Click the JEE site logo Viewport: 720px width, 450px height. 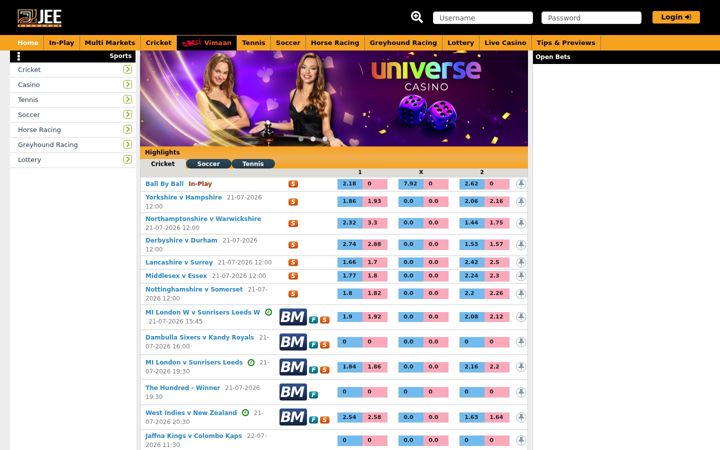[39, 18]
